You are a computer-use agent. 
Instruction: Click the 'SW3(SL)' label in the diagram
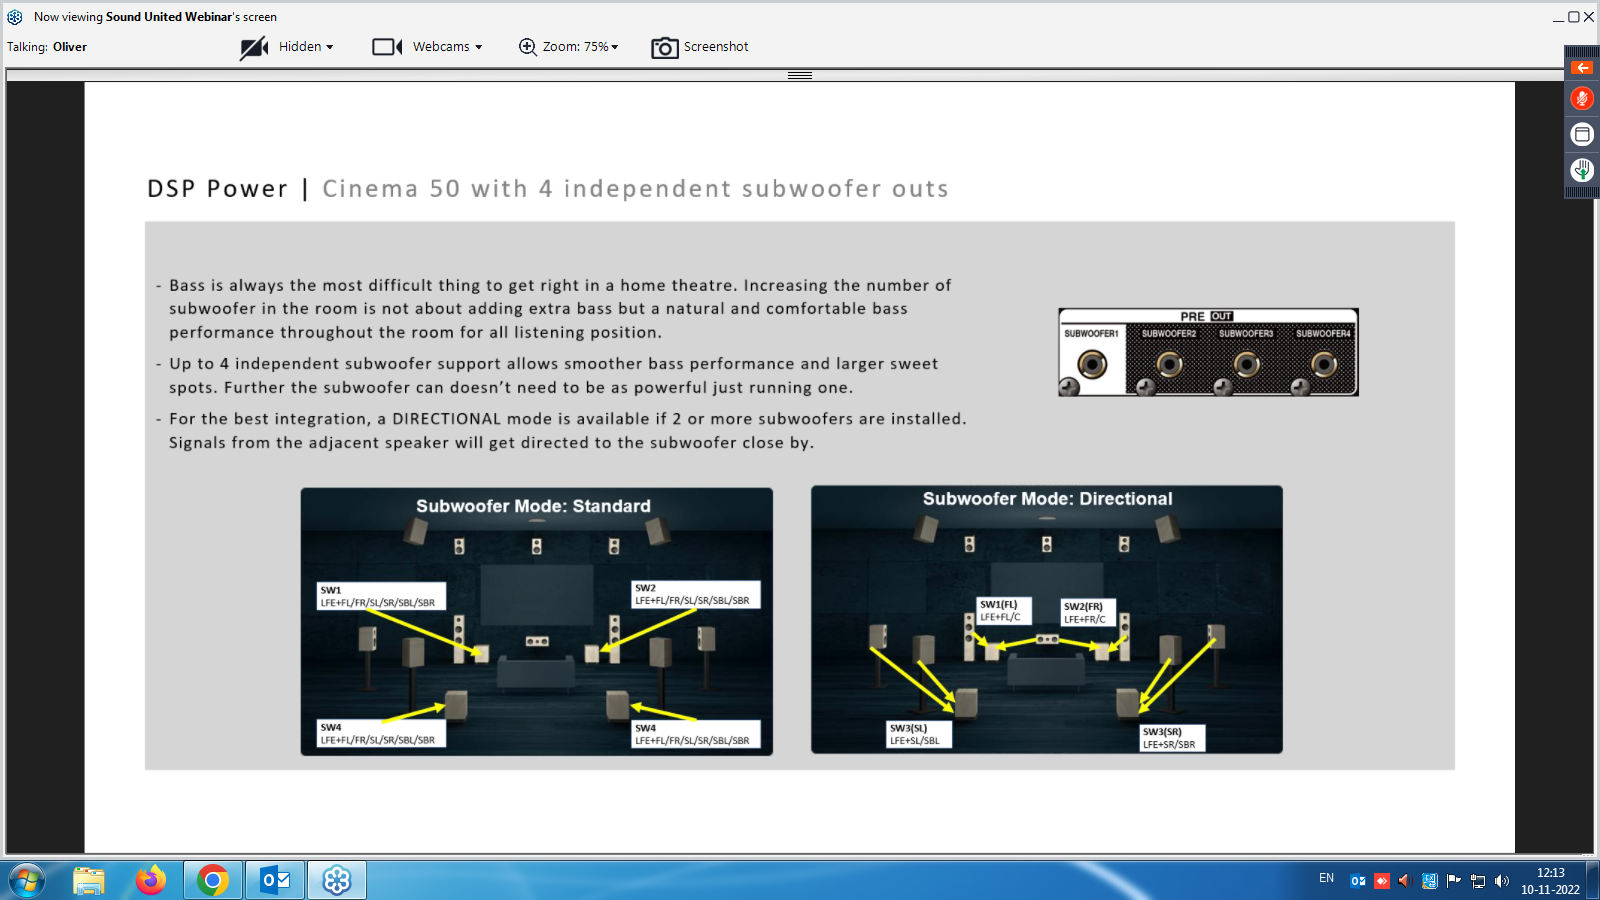click(919, 735)
